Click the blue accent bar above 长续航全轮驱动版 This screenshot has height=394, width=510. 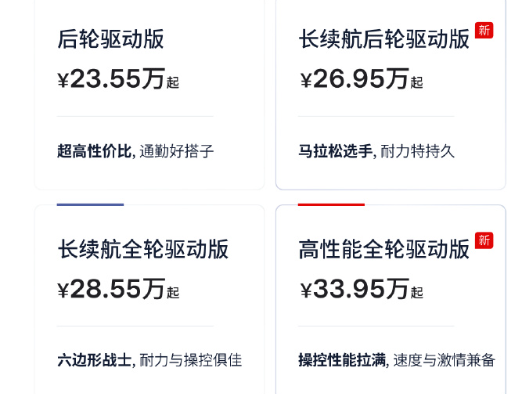pos(90,204)
